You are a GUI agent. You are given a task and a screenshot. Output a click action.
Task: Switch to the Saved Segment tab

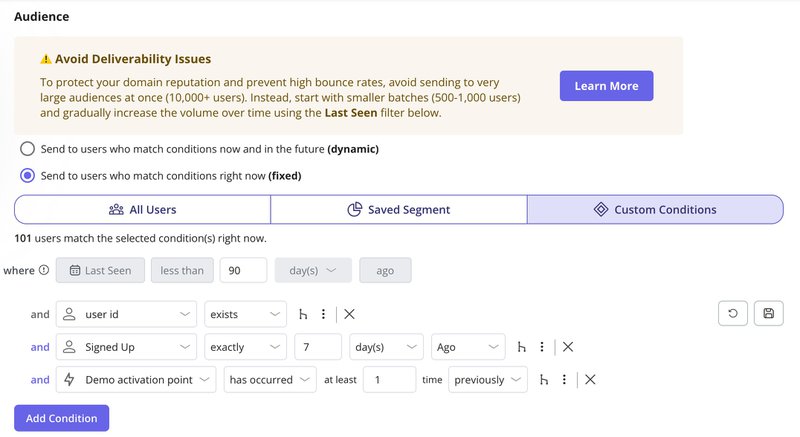point(398,210)
